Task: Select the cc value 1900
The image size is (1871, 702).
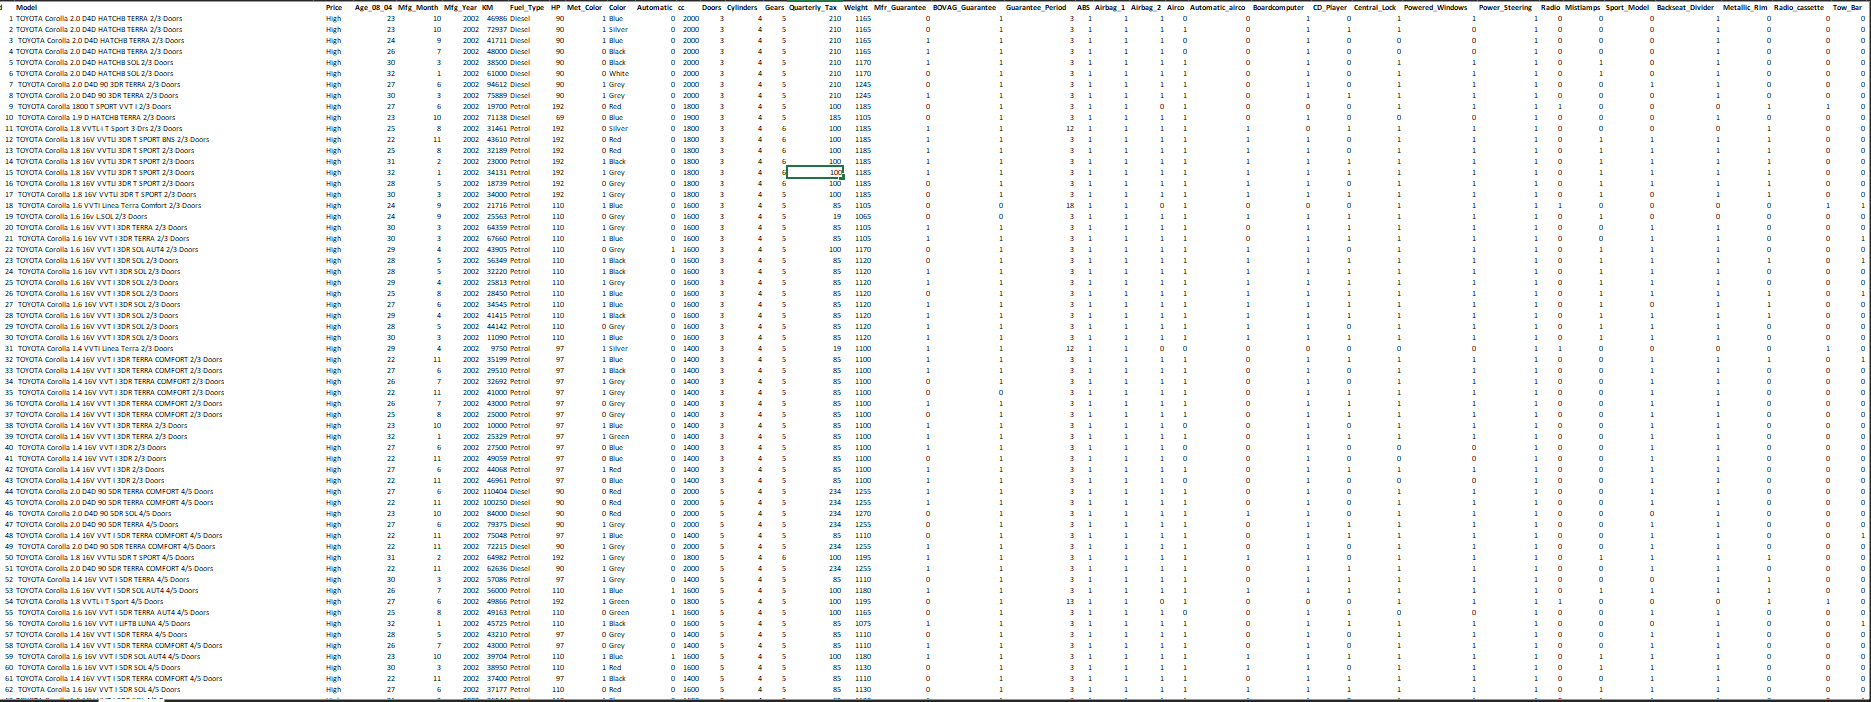Action: tap(691, 117)
